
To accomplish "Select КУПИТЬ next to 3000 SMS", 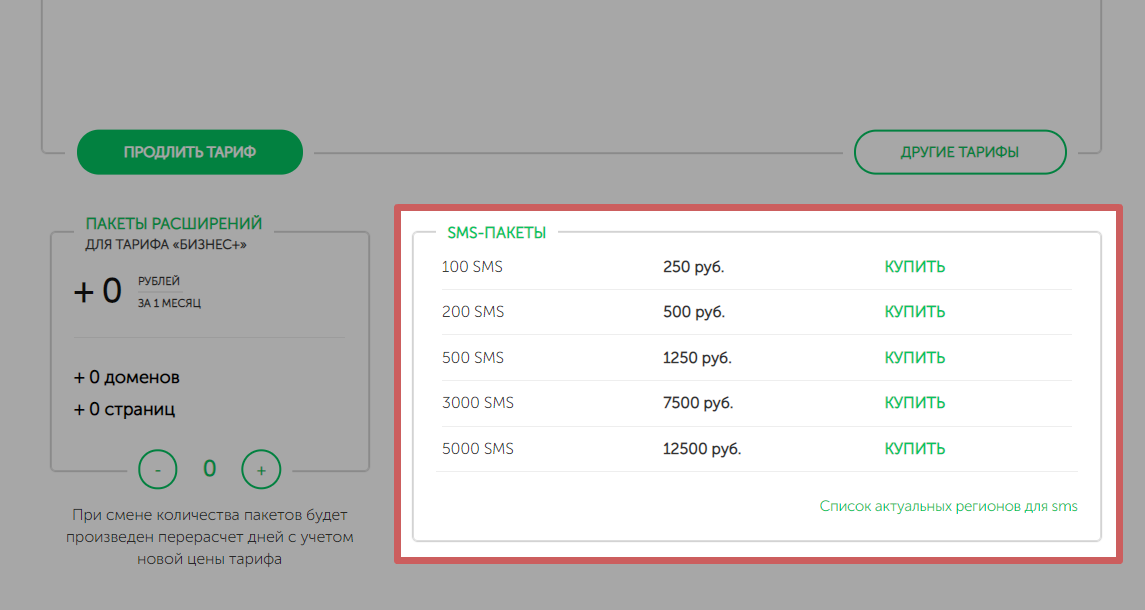I will [914, 403].
